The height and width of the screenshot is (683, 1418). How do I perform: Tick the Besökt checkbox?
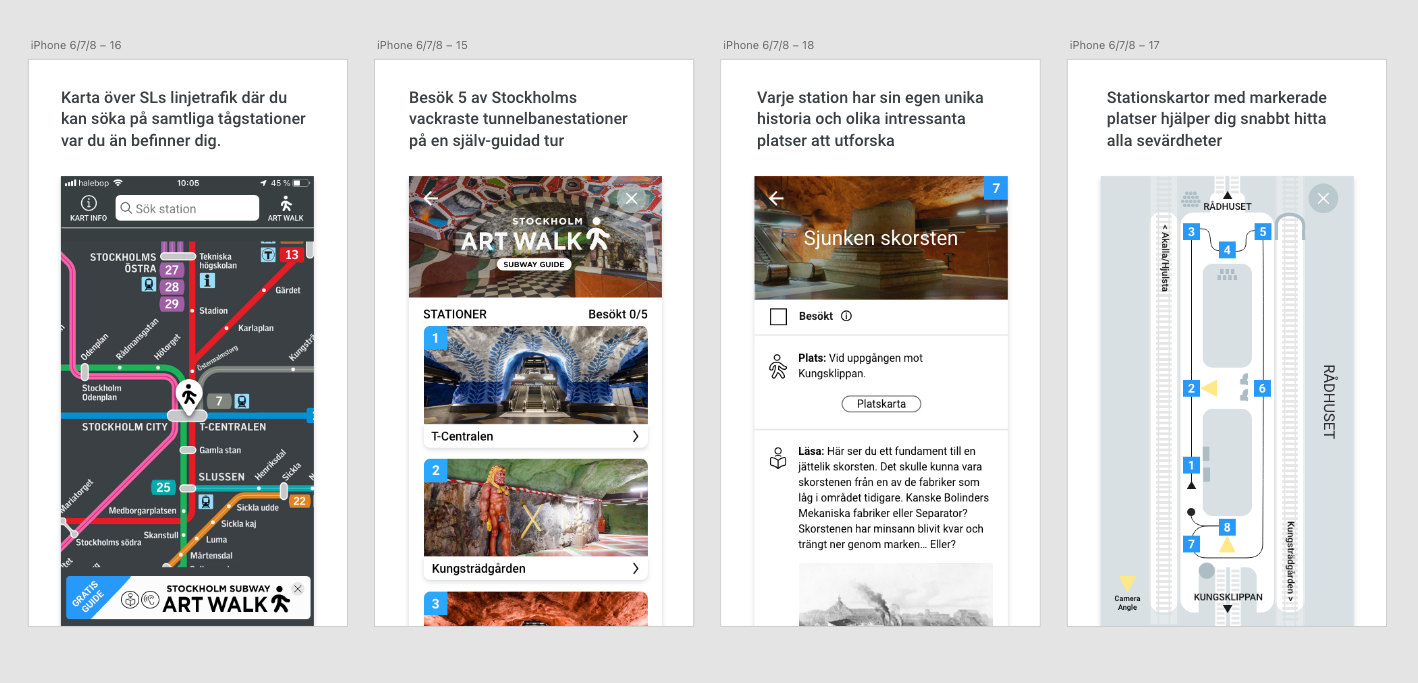pyautogui.click(x=779, y=317)
